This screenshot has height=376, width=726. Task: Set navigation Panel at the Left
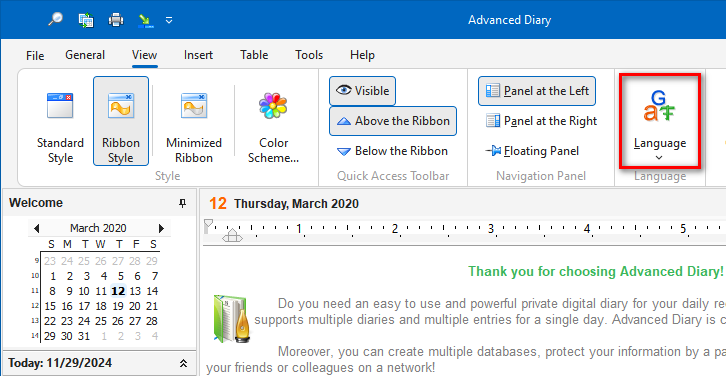537,91
